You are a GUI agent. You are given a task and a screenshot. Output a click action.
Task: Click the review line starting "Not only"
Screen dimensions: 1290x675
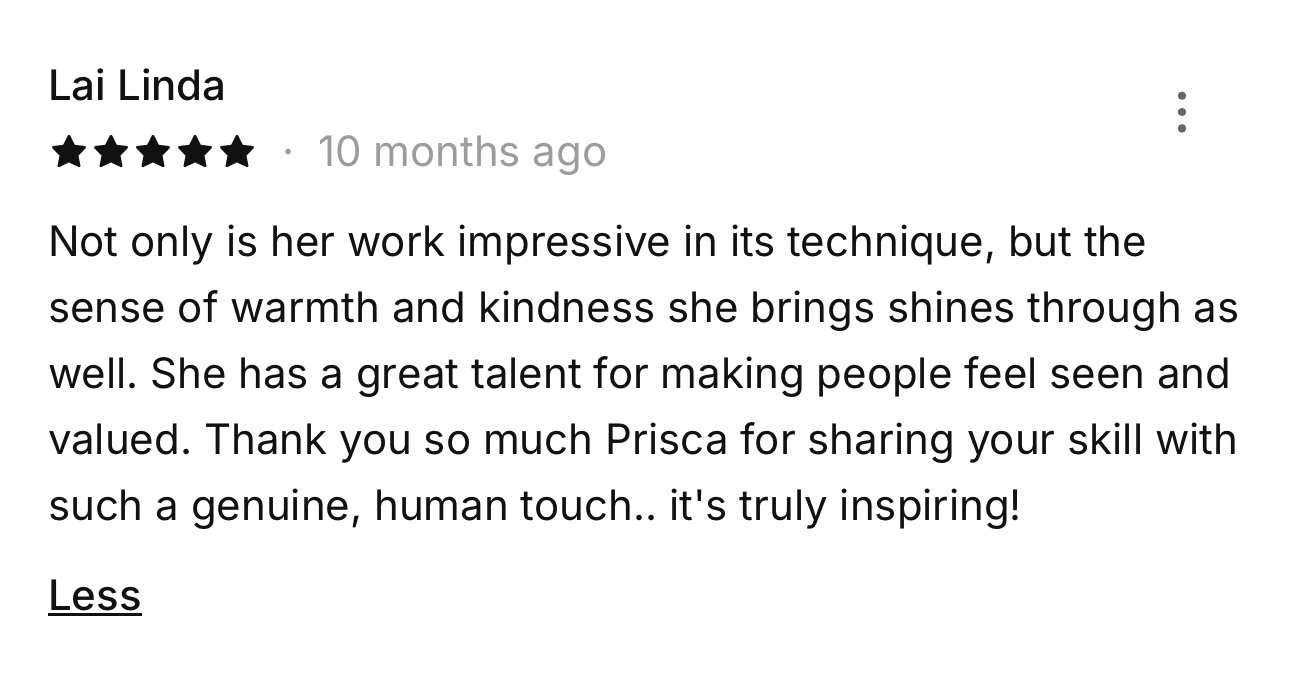597,243
